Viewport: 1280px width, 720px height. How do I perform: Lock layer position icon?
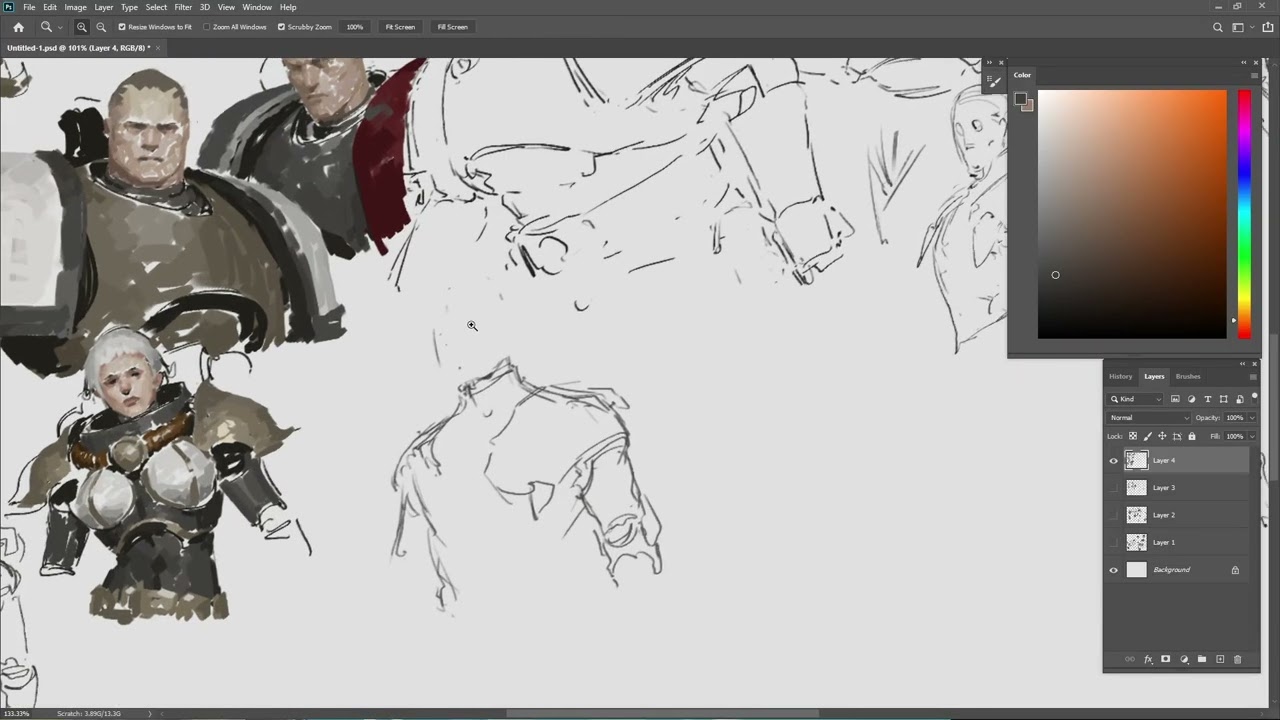coord(1162,436)
